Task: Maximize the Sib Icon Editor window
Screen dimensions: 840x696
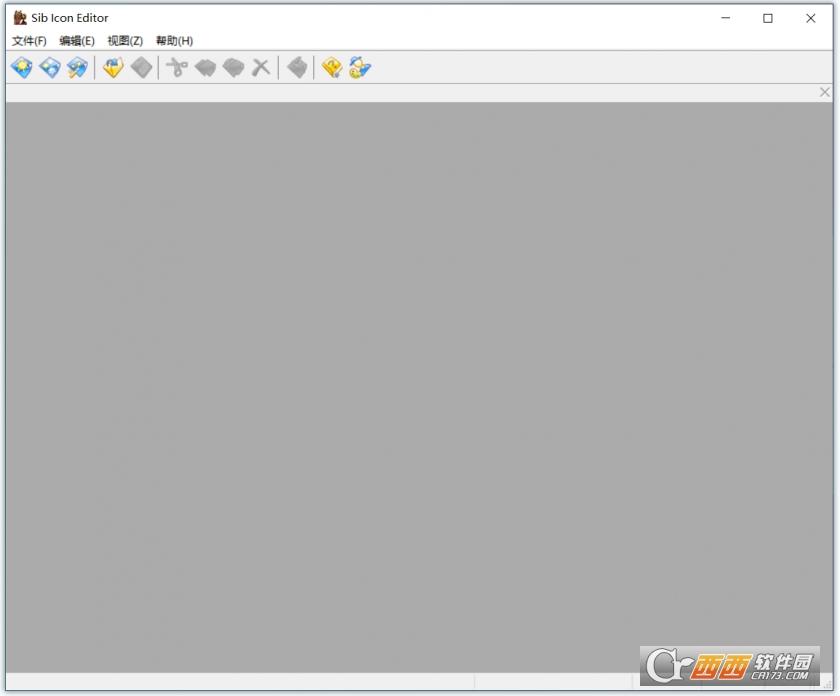Action: (x=768, y=18)
